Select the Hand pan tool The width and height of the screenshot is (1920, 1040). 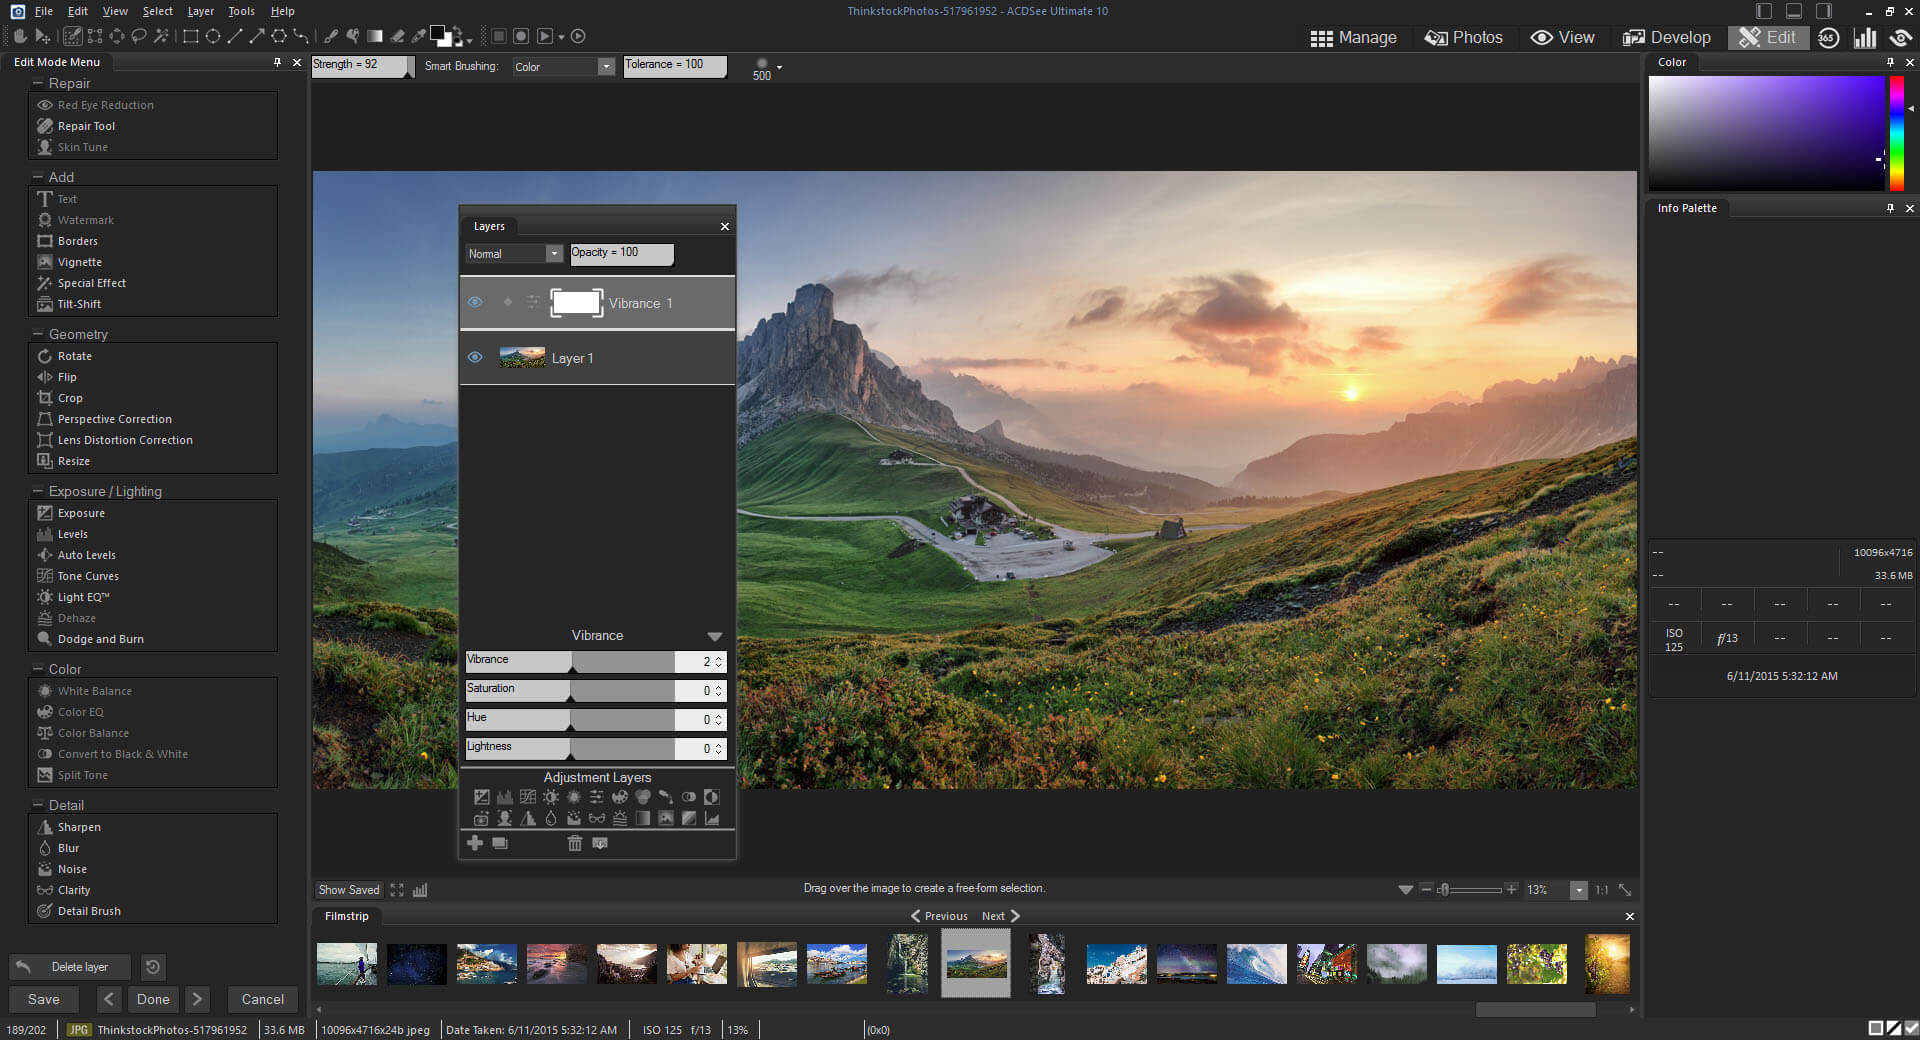coord(20,36)
